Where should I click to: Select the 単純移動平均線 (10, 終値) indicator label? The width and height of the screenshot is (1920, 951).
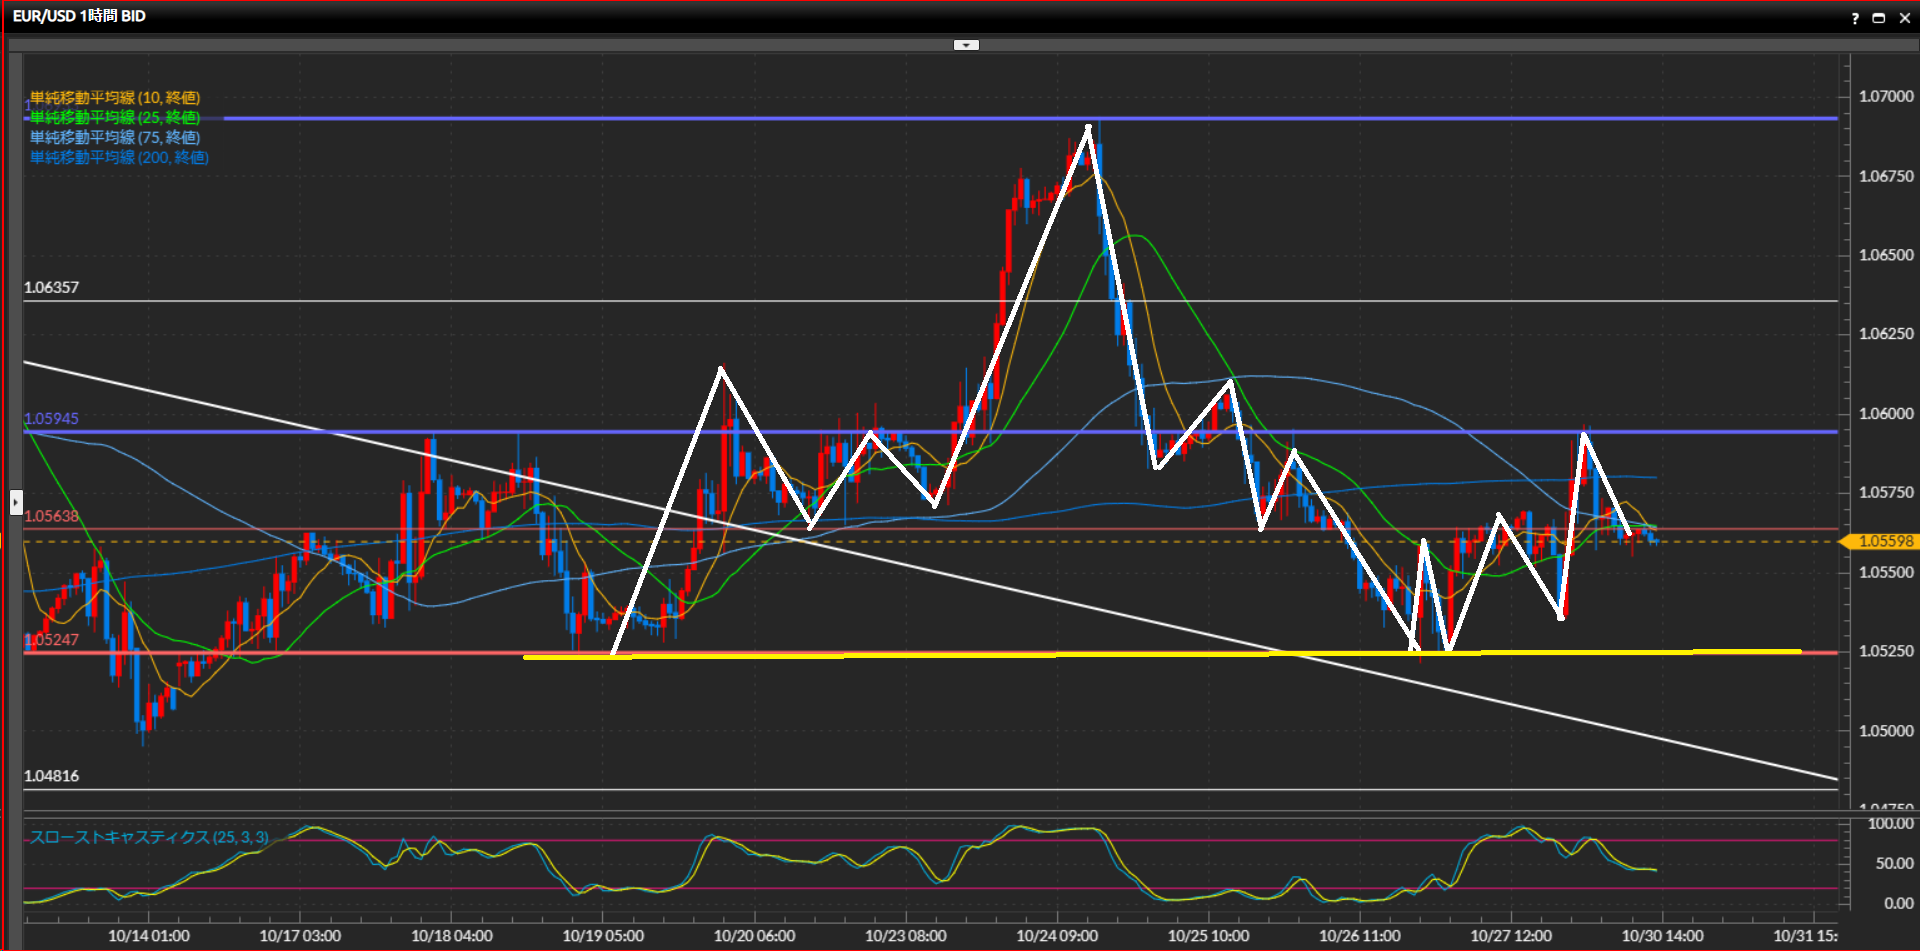pyautogui.click(x=115, y=97)
